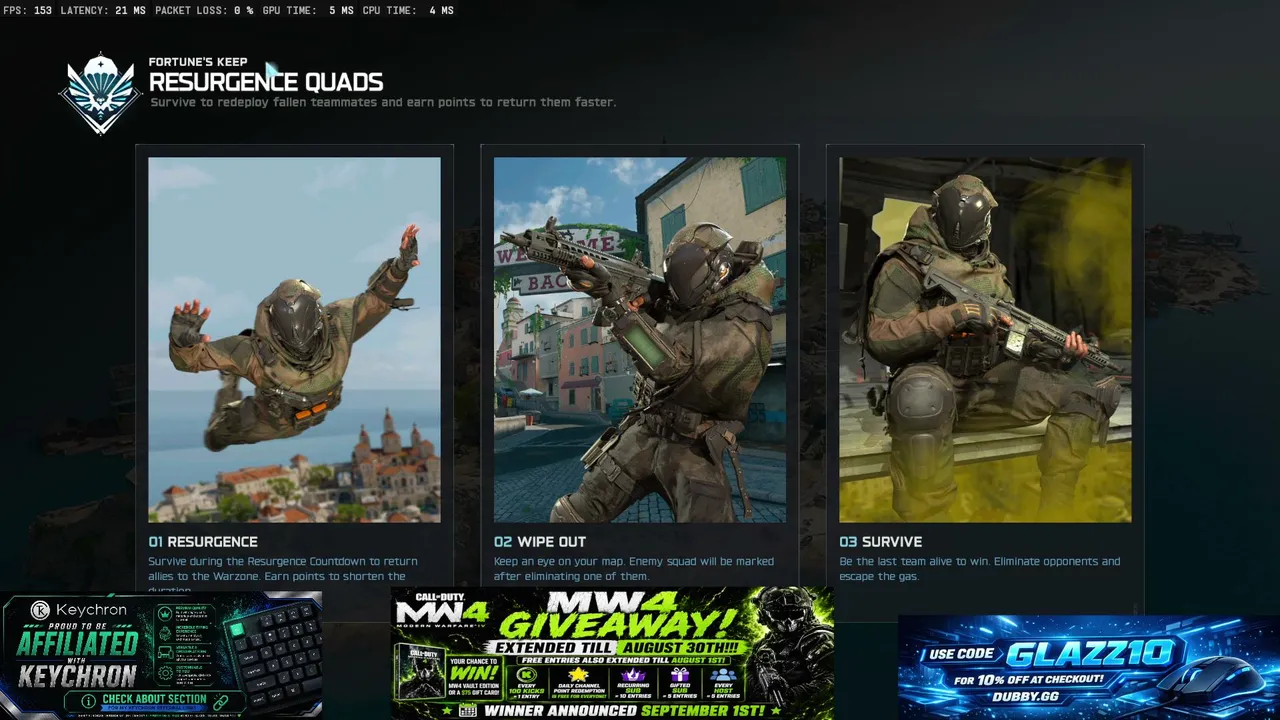Select the Survive operator in gas image
This screenshot has height=720, width=1280.
tap(985, 340)
